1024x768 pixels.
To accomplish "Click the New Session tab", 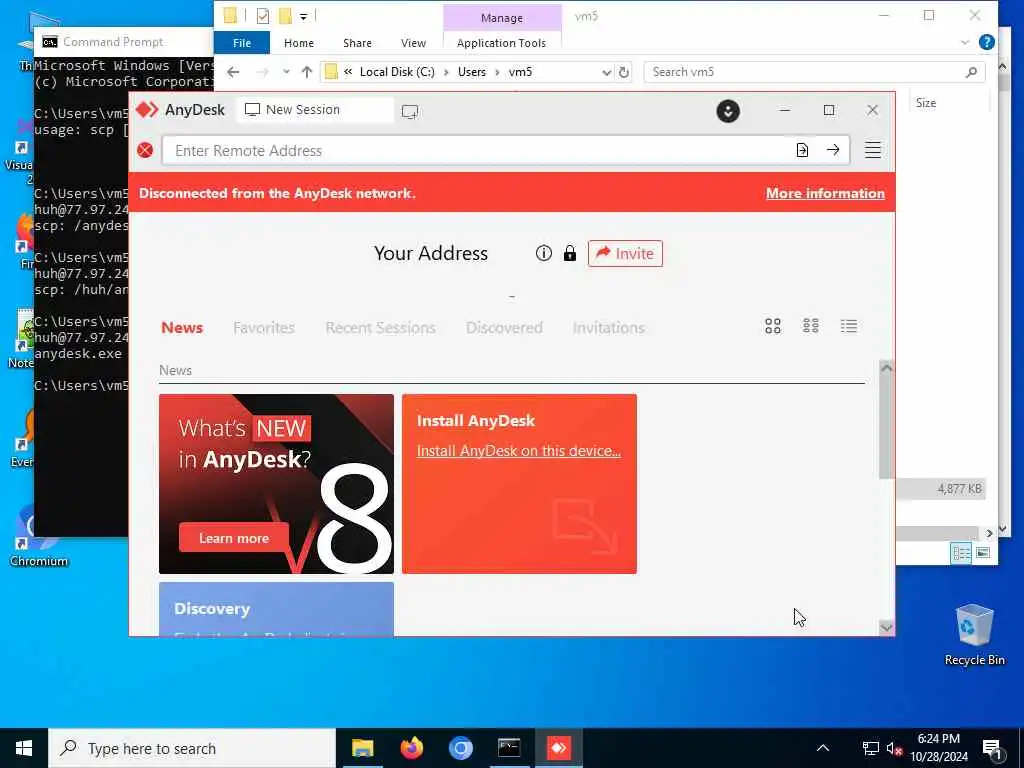I will [x=315, y=110].
